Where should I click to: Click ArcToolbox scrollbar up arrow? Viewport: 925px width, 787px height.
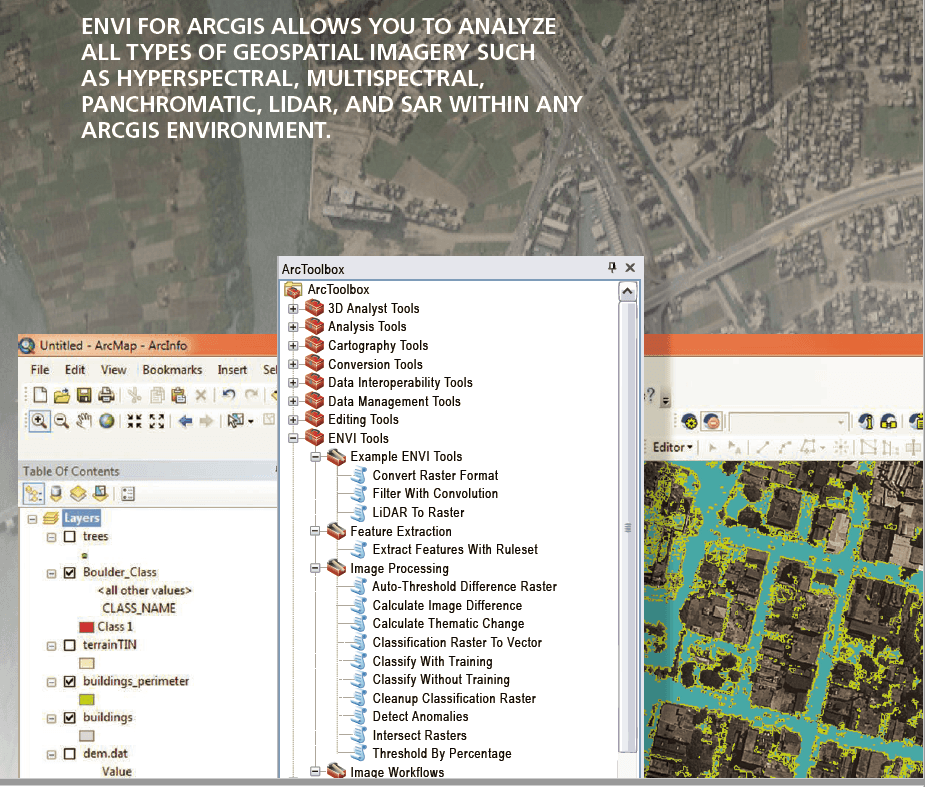(x=627, y=291)
